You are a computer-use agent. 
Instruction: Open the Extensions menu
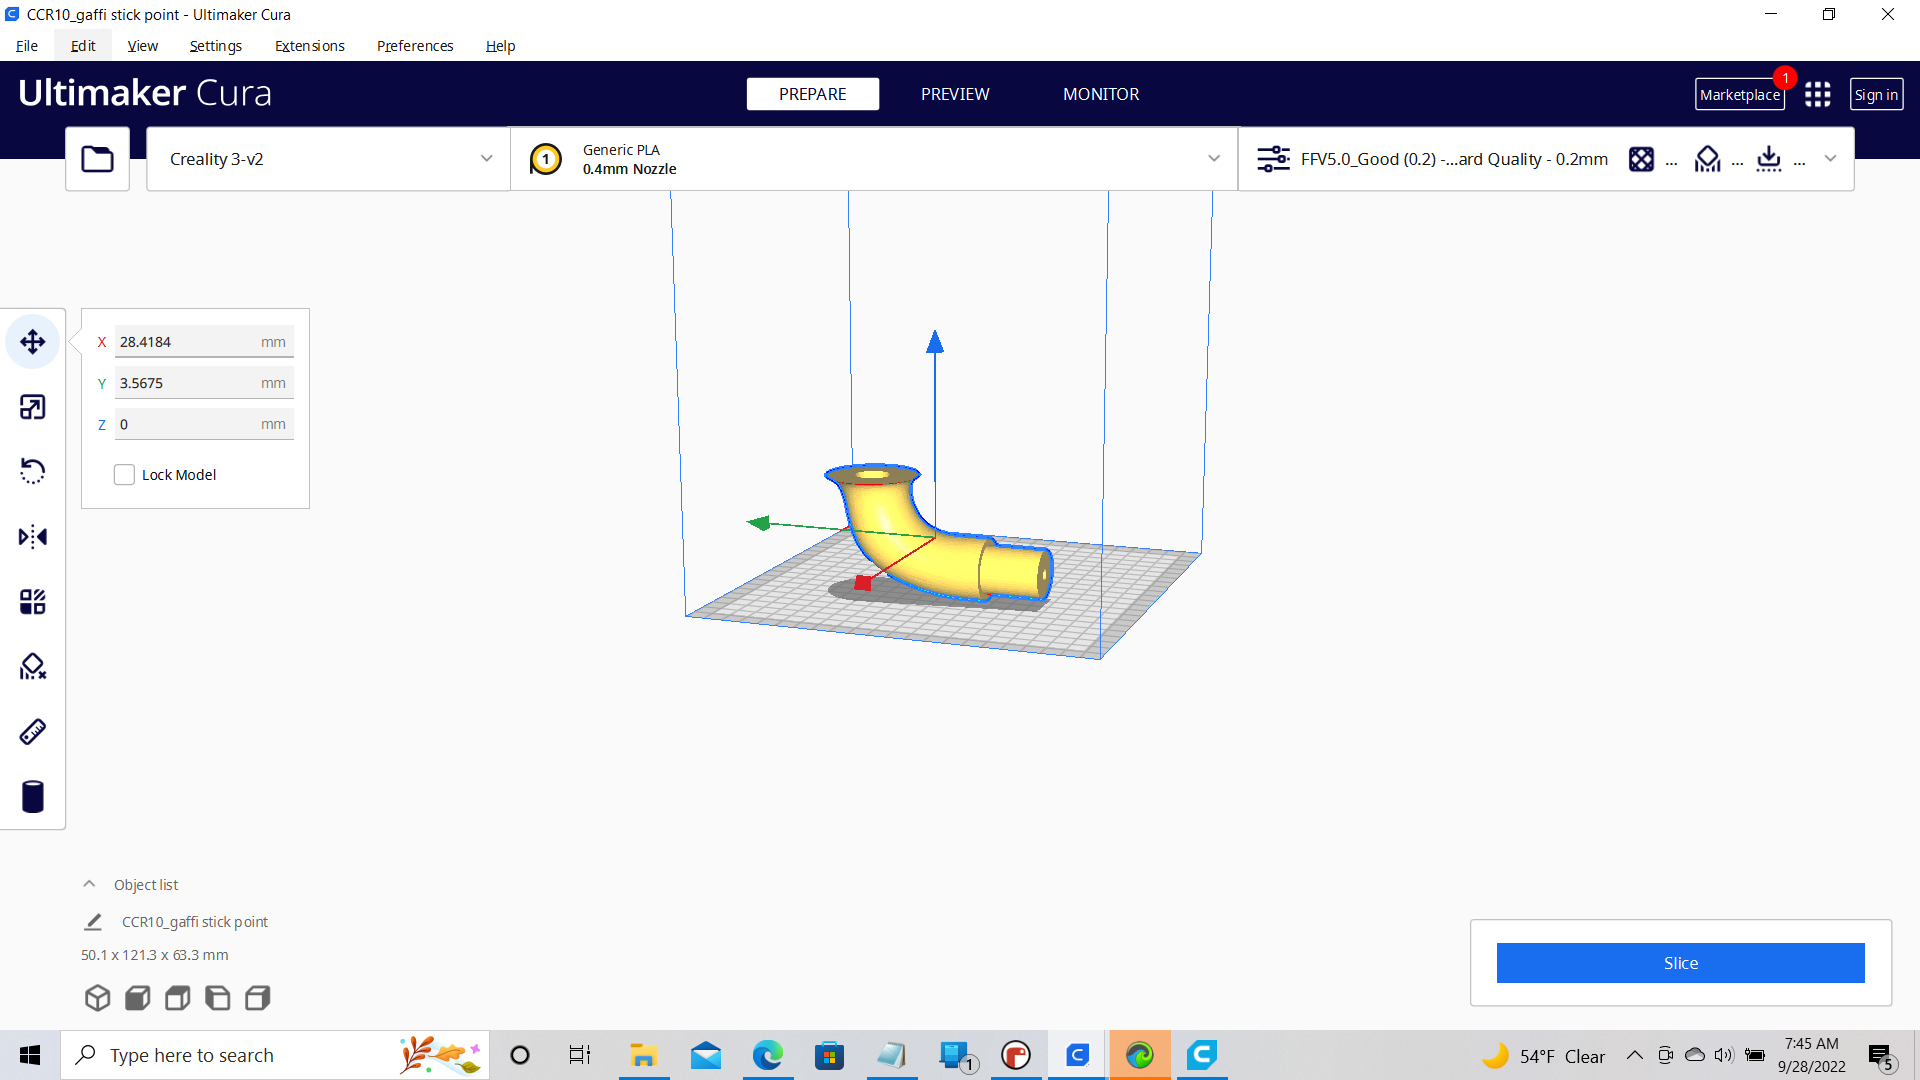pos(310,46)
